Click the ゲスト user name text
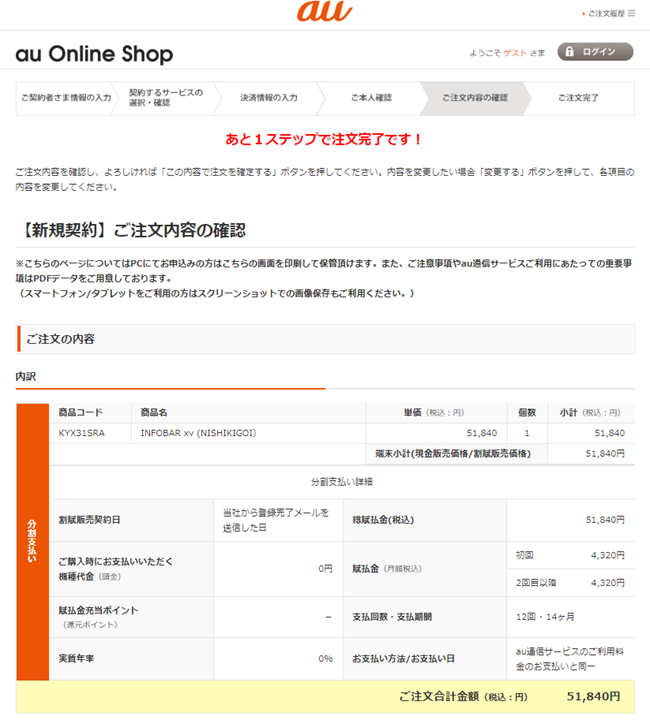This screenshot has width=650, height=720. (x=515, y=53)
